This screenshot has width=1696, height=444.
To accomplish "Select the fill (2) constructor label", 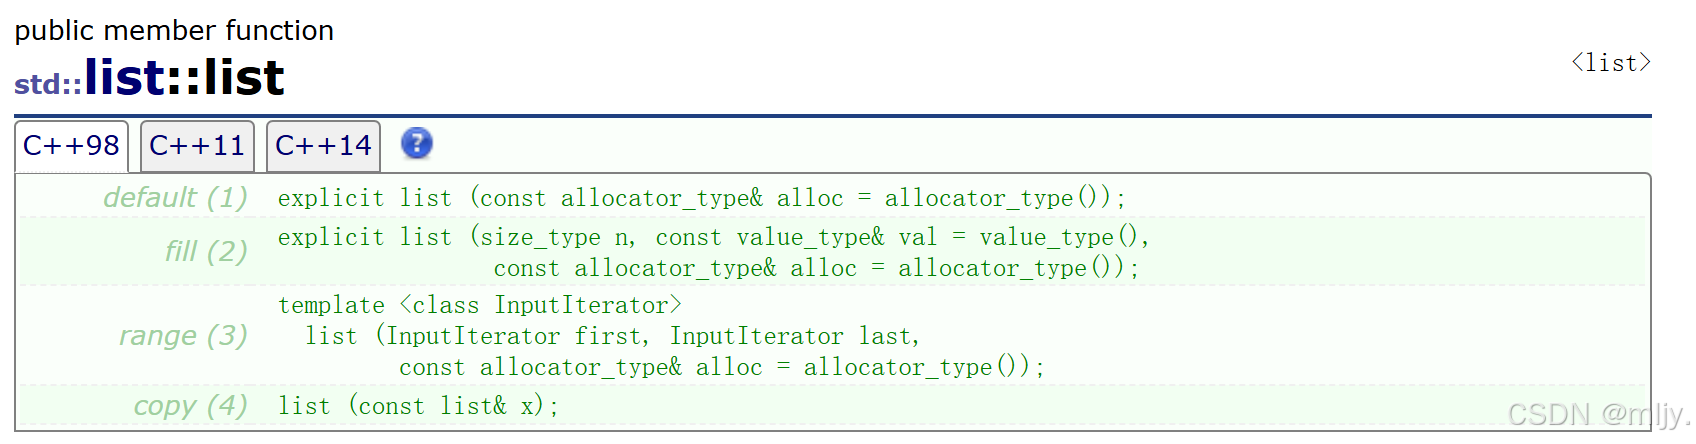I will click(x=206, y=251).
